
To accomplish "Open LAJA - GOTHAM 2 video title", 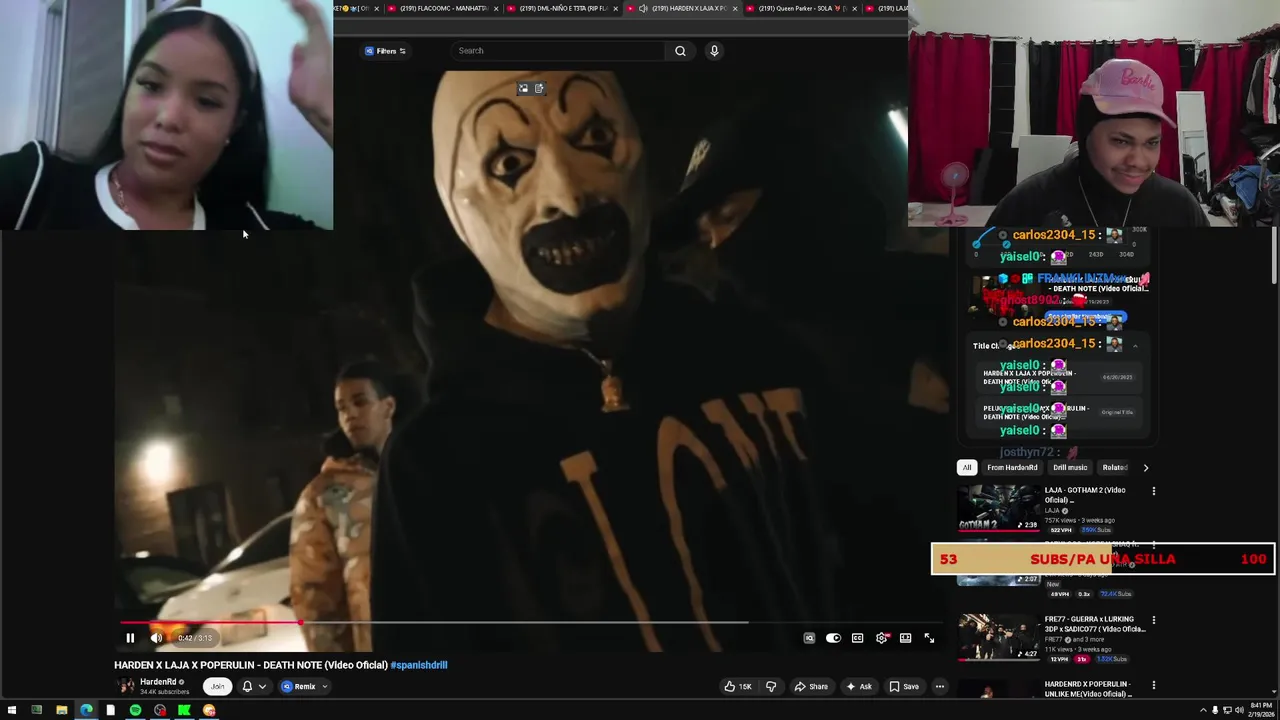I will click(1085, 494).
